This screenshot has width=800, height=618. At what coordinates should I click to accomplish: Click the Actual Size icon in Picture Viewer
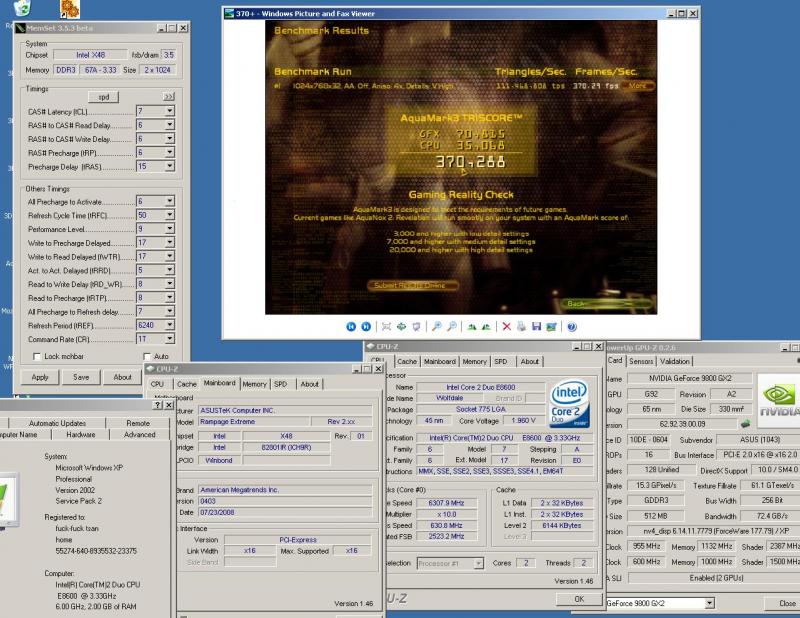[402, 327]
